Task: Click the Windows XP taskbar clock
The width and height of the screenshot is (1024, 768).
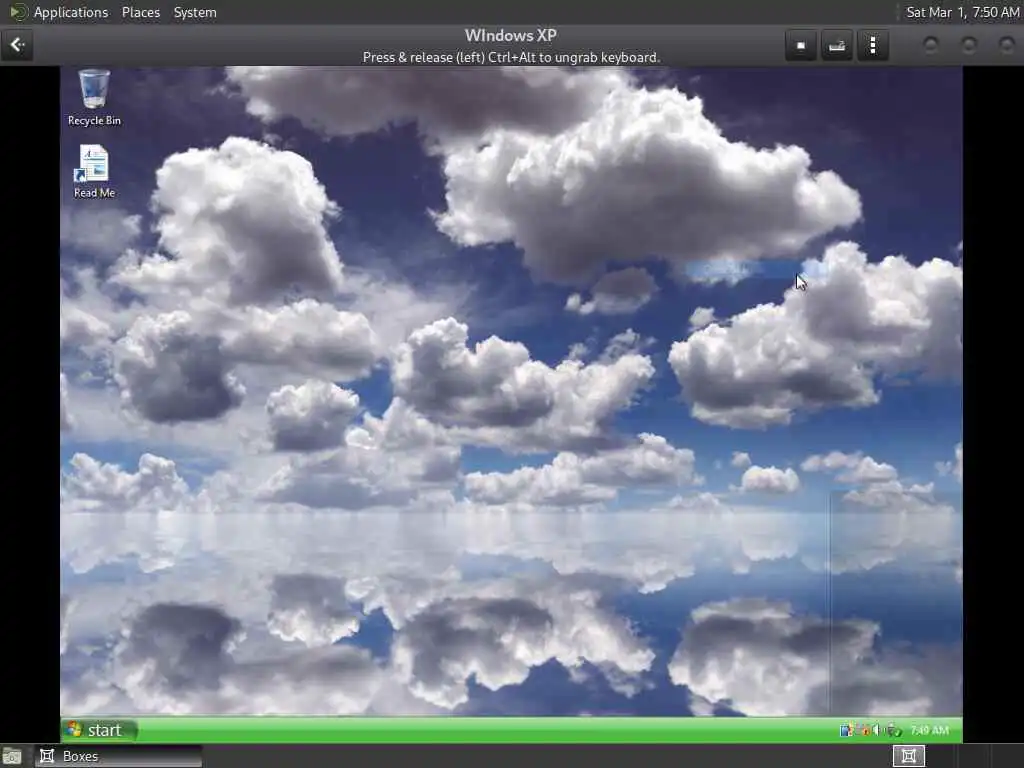Action: pyautogui.click(x=929, y=730)
